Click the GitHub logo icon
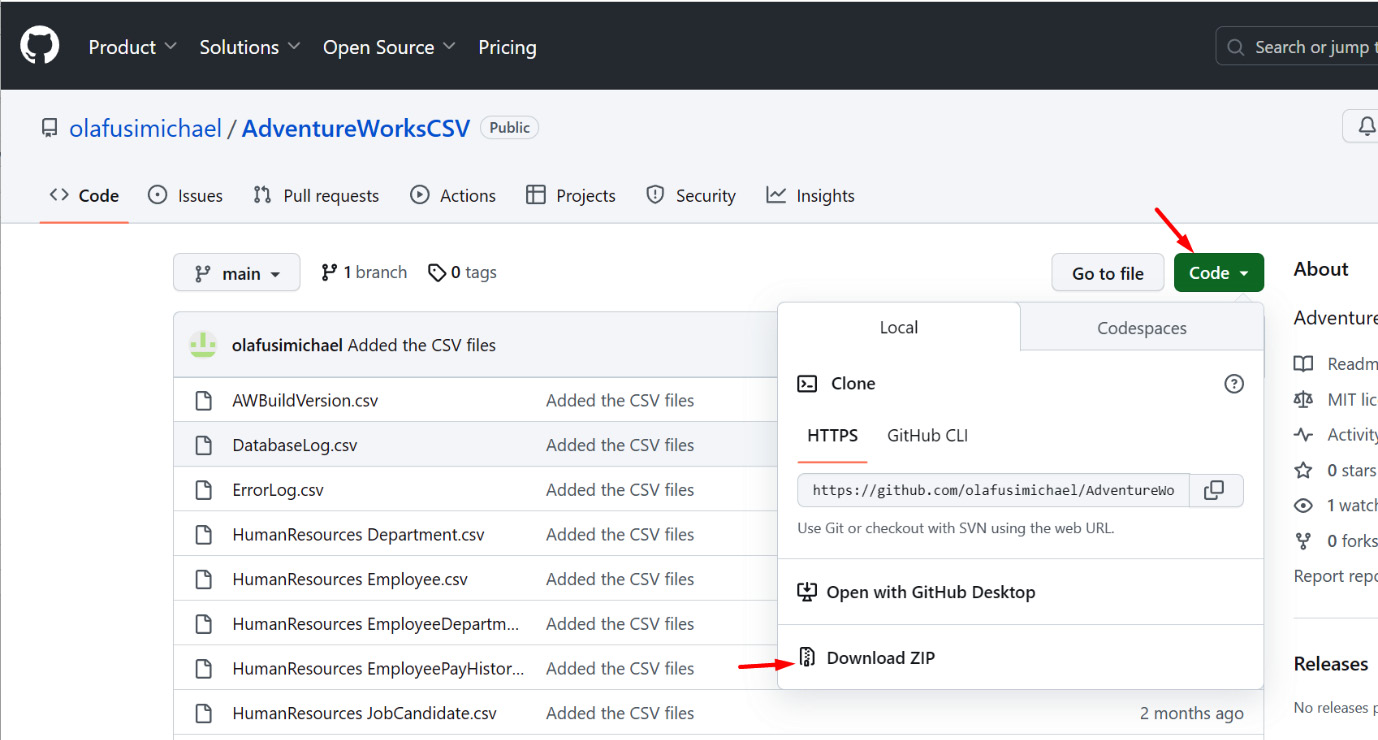1378x740 pixels. (x=40, y=46)
